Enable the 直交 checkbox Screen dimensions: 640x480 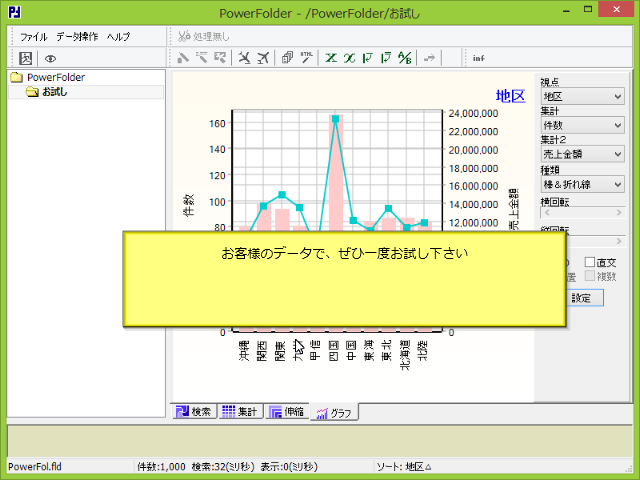[590, 262]
